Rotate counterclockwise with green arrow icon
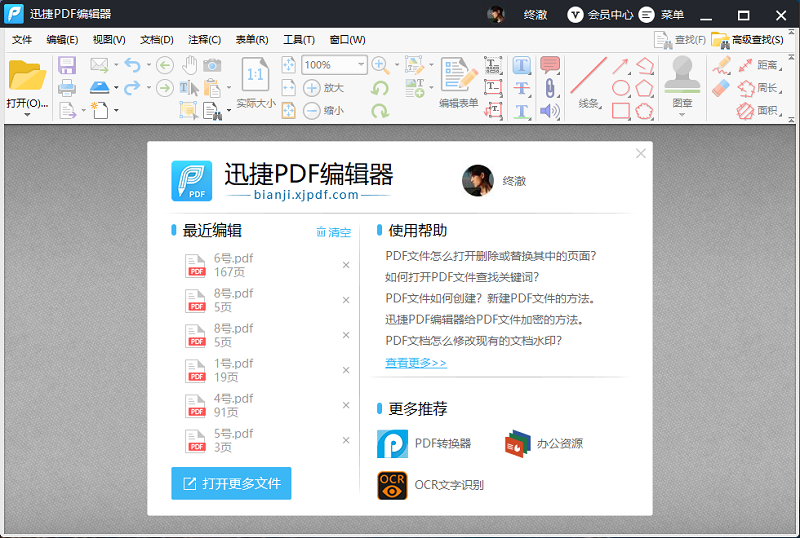Screen dimensions: 800x538 click(x=380, y=88)
